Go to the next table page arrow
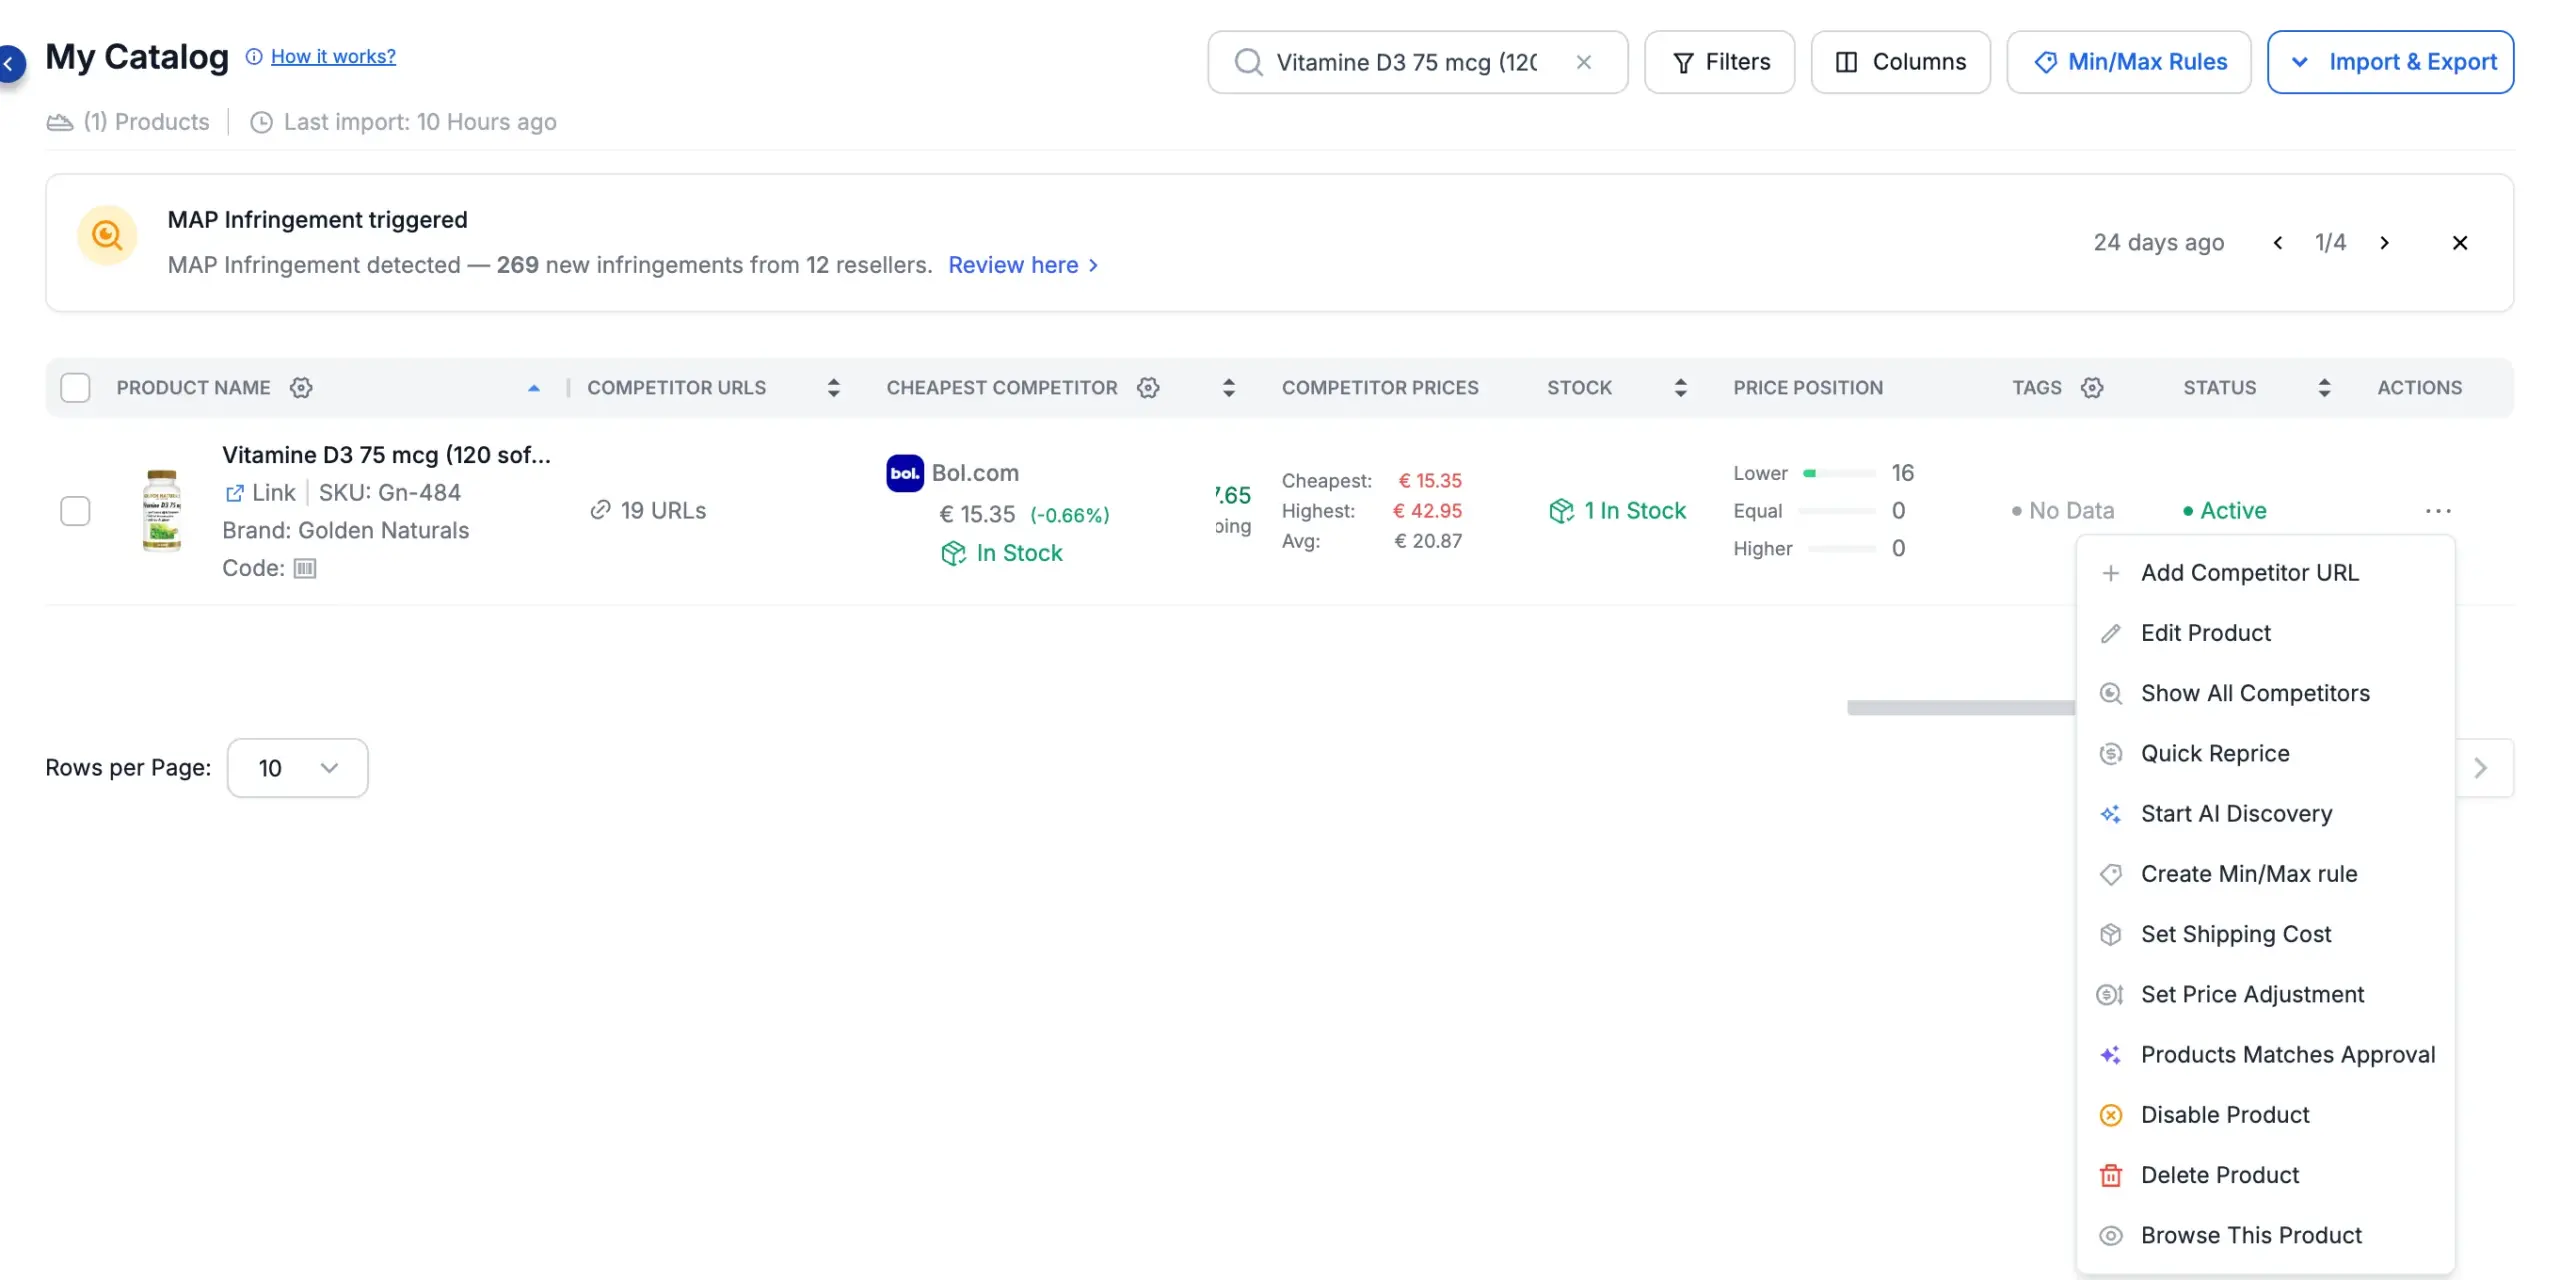The height and width of the screenshot is (1280, 2560). [x=2482, y=768]
